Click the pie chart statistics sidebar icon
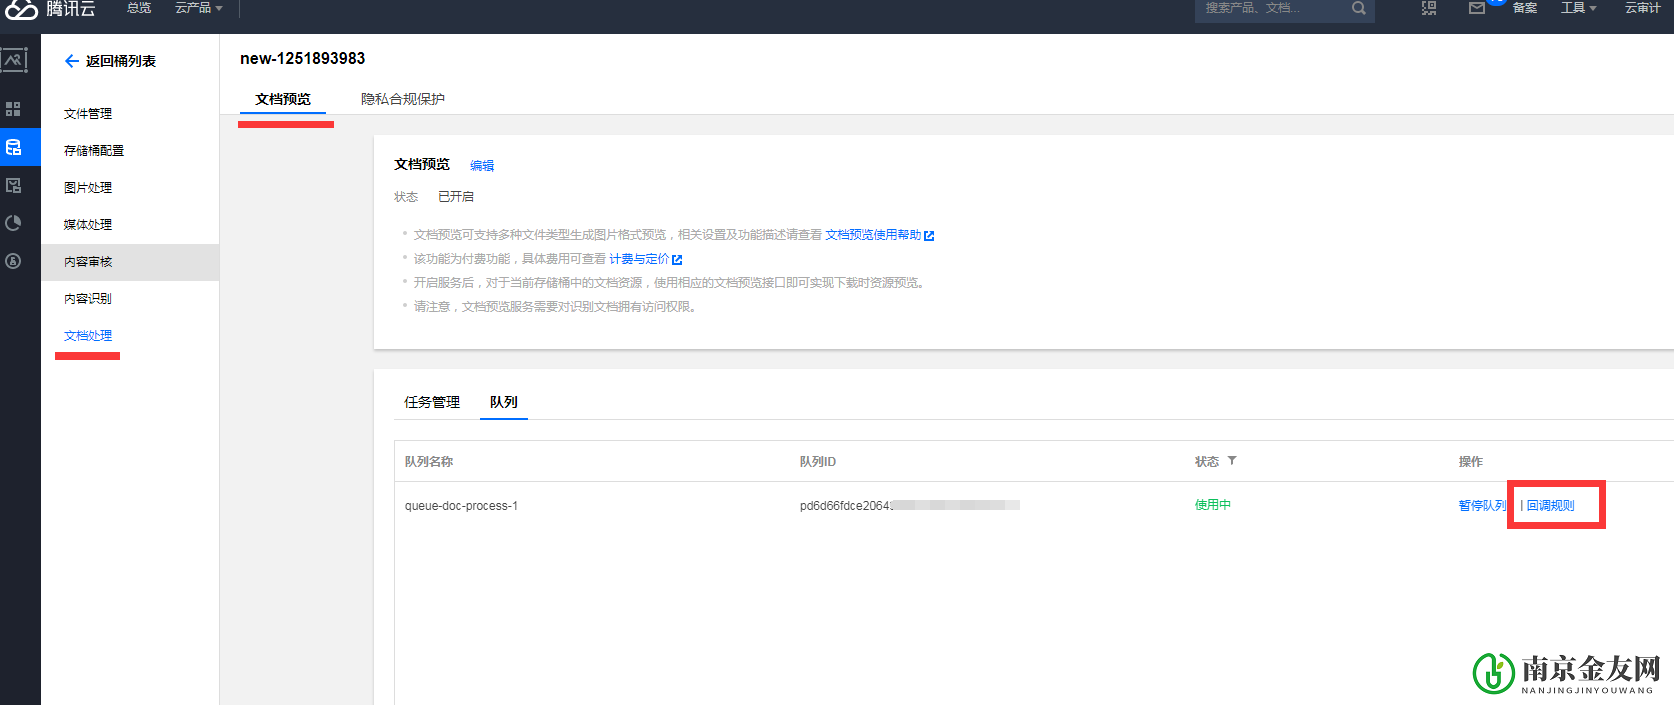 [13, 223]
